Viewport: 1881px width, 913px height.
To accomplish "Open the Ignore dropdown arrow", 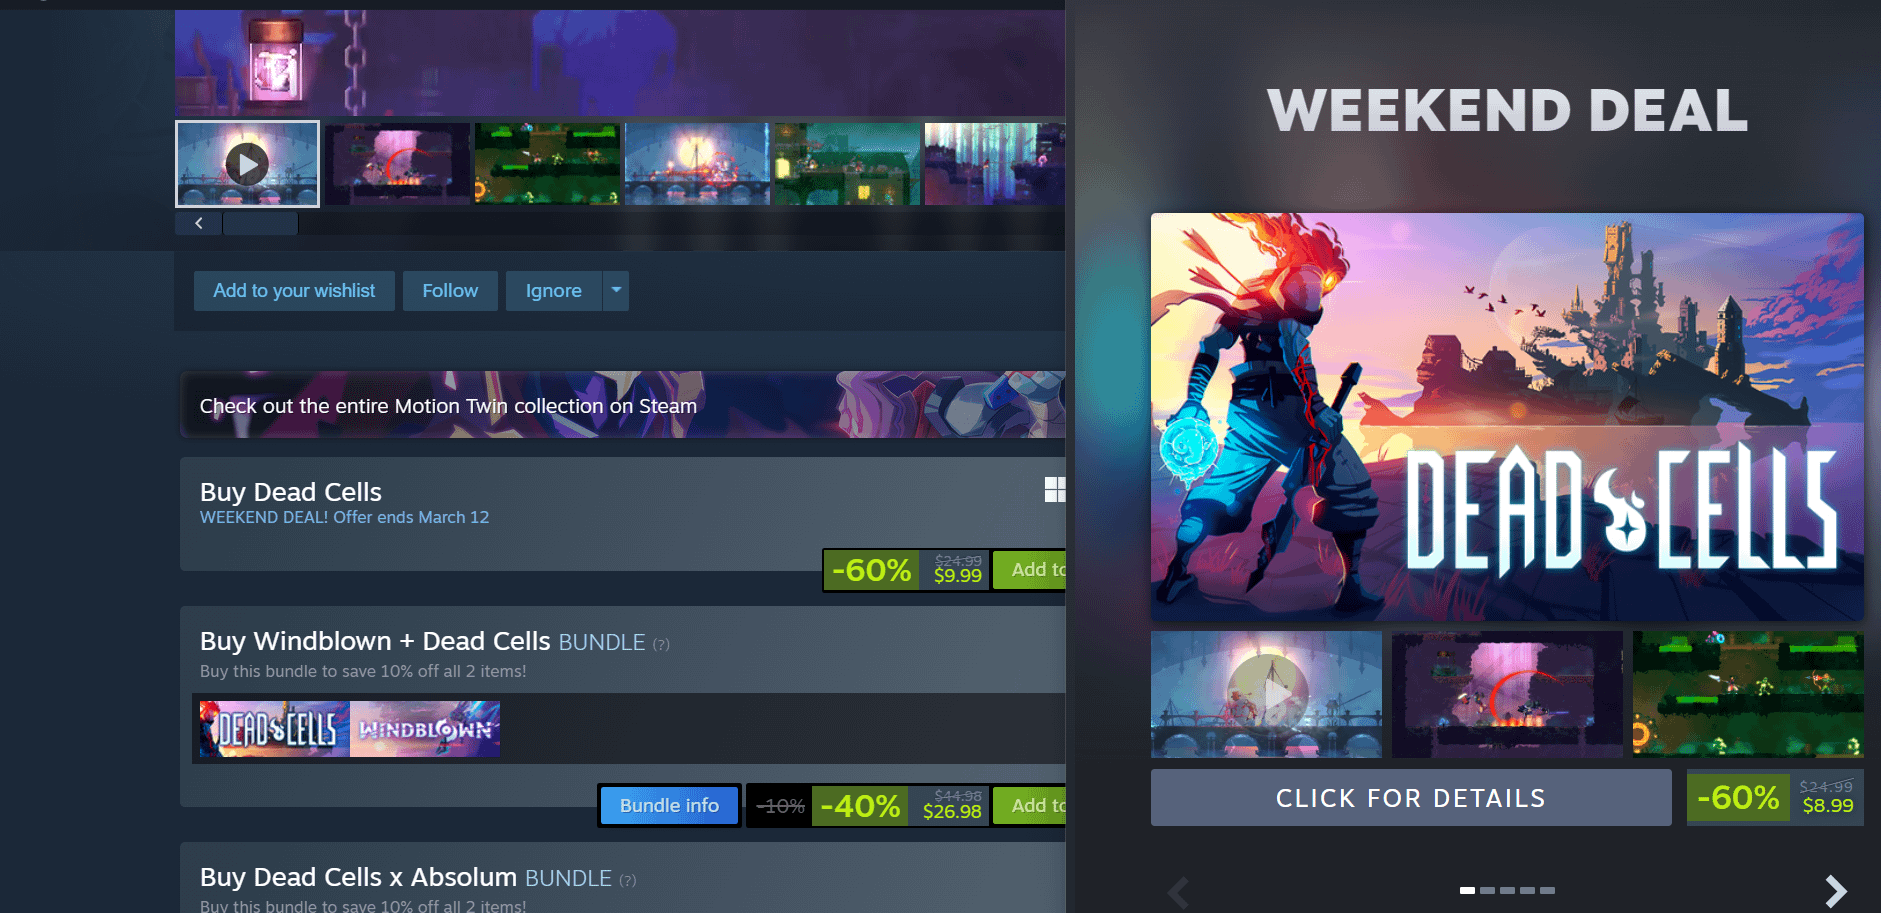I will tap(616, 291).
